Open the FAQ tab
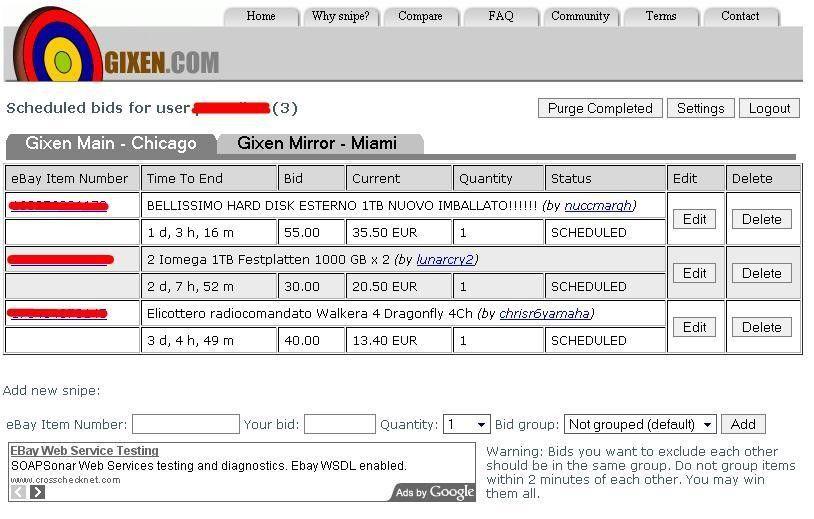 [501, 16]
